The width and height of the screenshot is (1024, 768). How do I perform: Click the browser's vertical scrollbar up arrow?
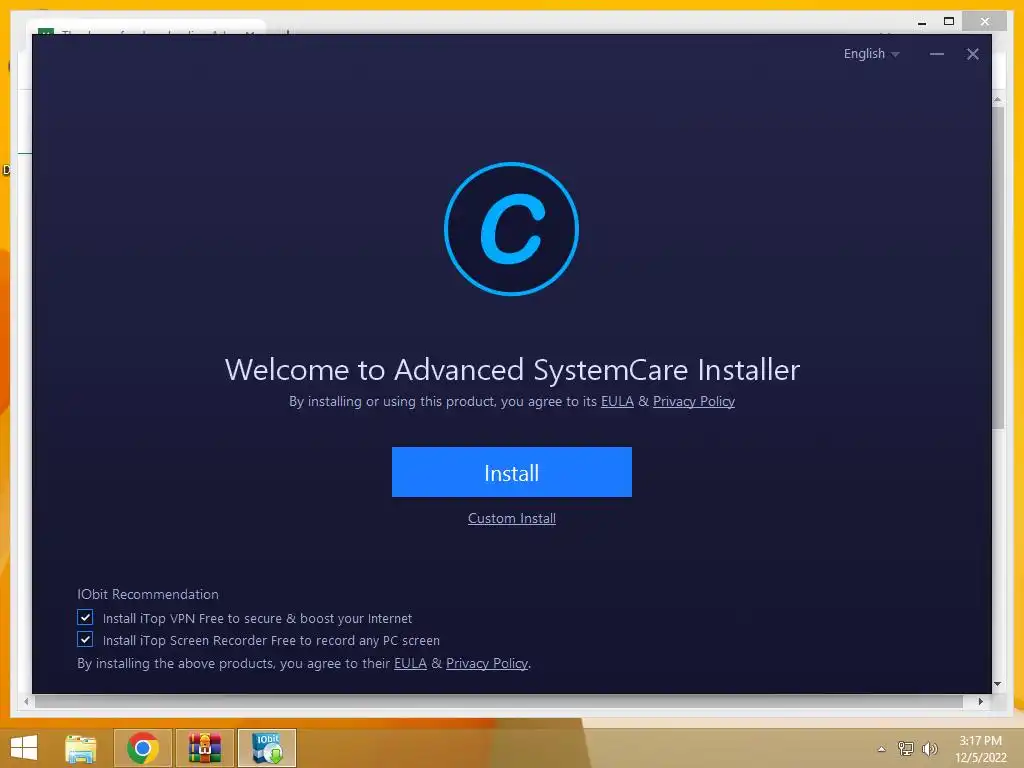997,100
